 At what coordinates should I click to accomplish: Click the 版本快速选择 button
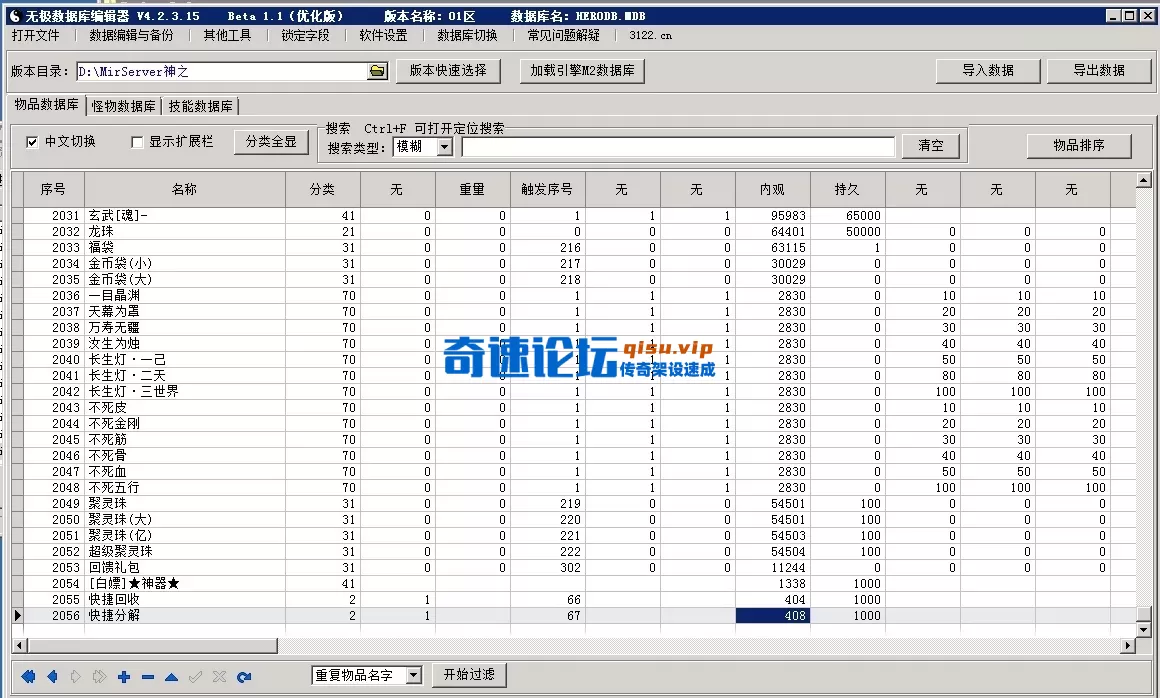point(448,71)
